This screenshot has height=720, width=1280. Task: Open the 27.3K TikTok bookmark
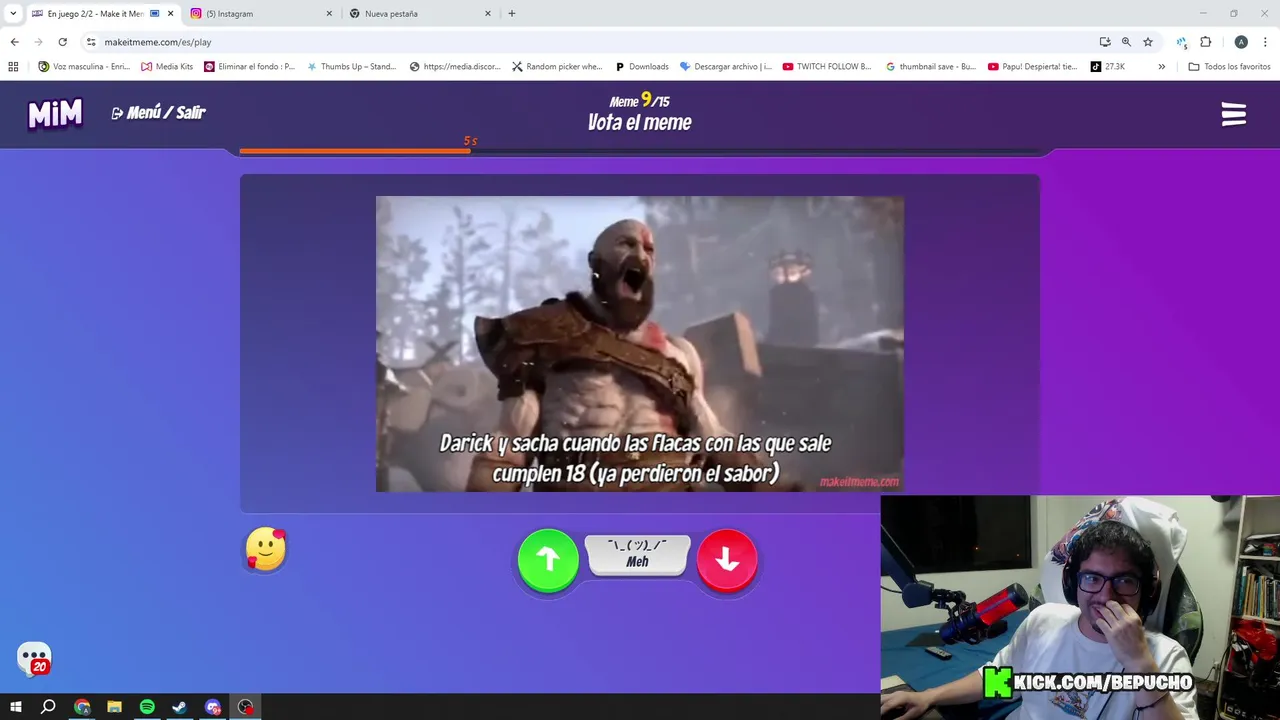[1108, 67]
